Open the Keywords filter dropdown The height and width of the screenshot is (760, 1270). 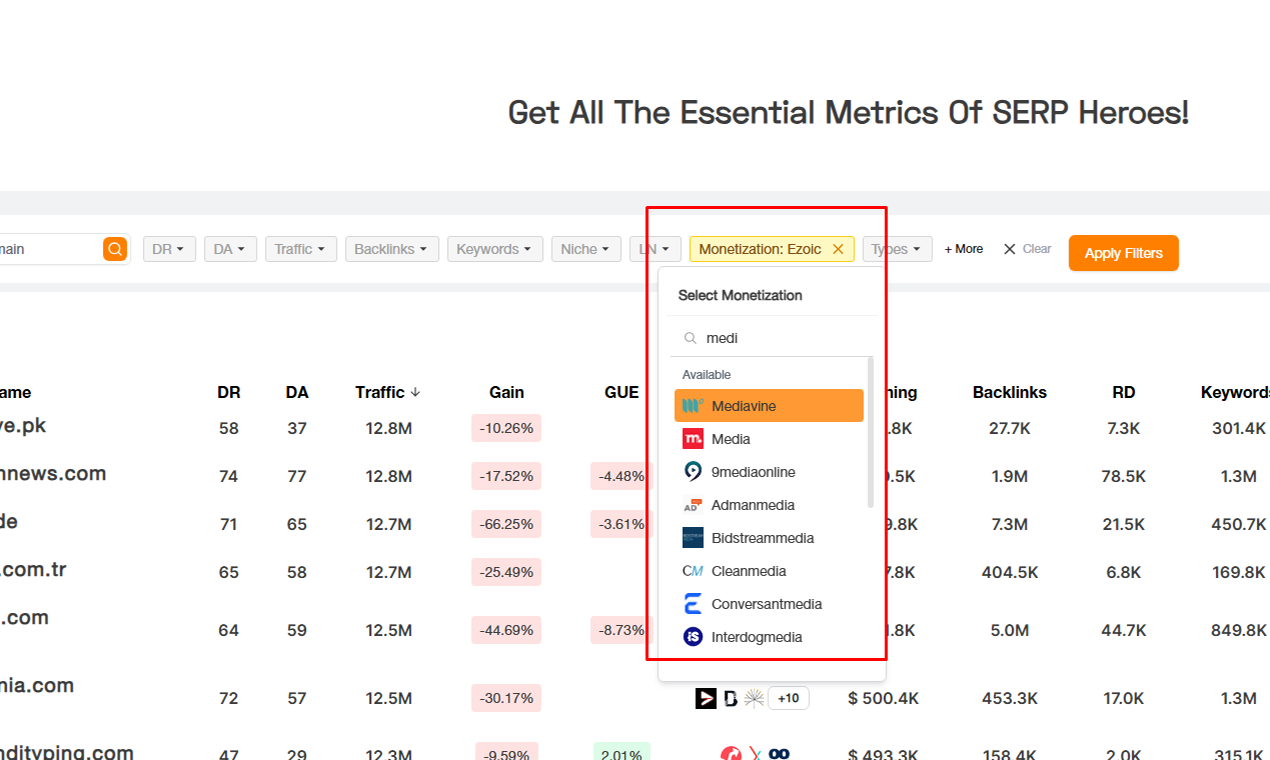click(x=495, y=249)
